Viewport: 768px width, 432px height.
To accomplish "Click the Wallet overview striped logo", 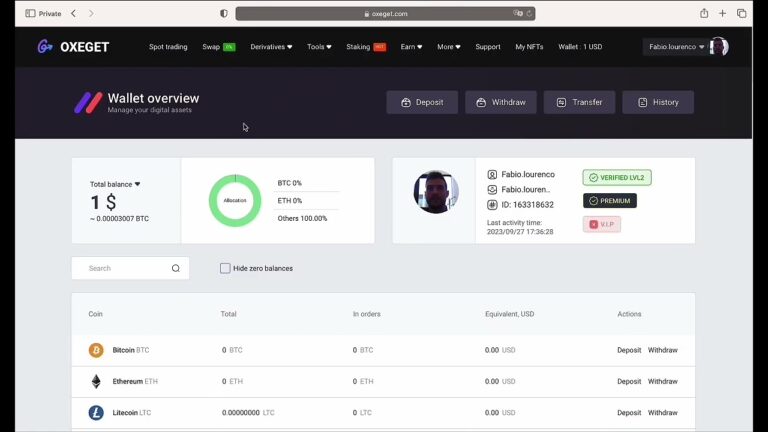I will pyautogui.click(x=88, y=102).
